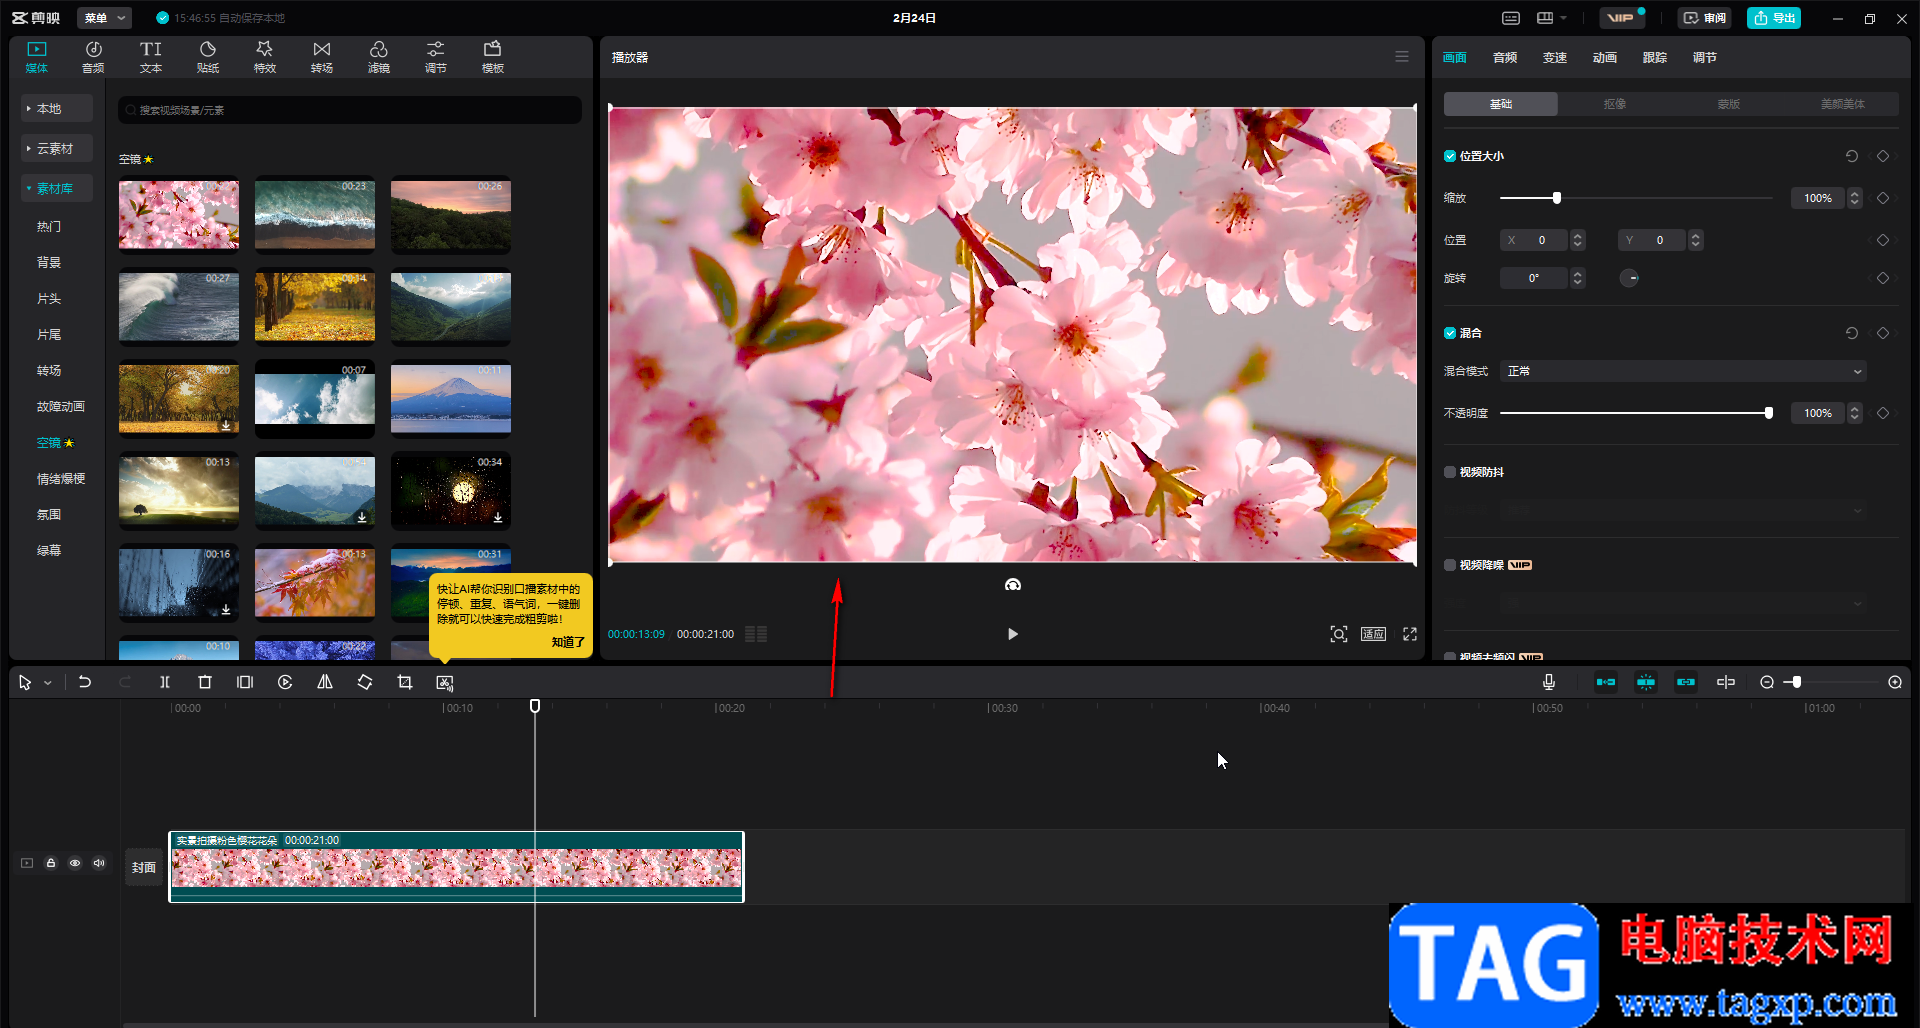The width and height of the screenshot is (1920, 1028).
Task: Click the rotate clip icon
Action: [365, 682]
